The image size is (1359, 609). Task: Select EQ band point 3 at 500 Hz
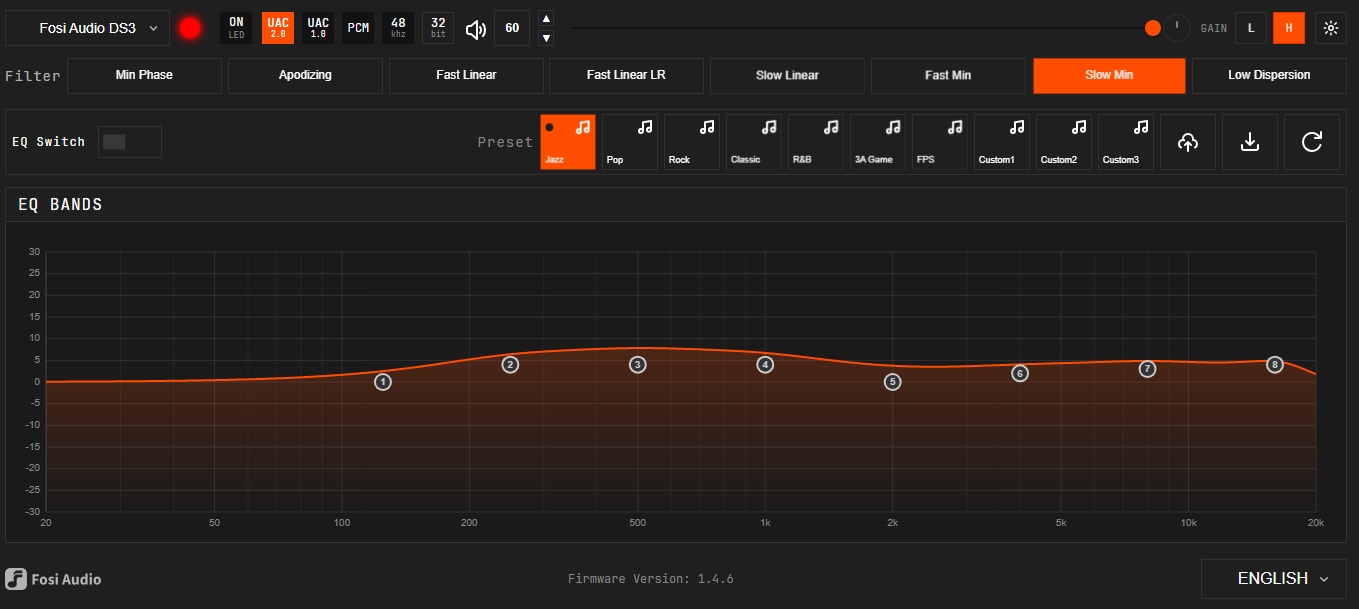638,365
